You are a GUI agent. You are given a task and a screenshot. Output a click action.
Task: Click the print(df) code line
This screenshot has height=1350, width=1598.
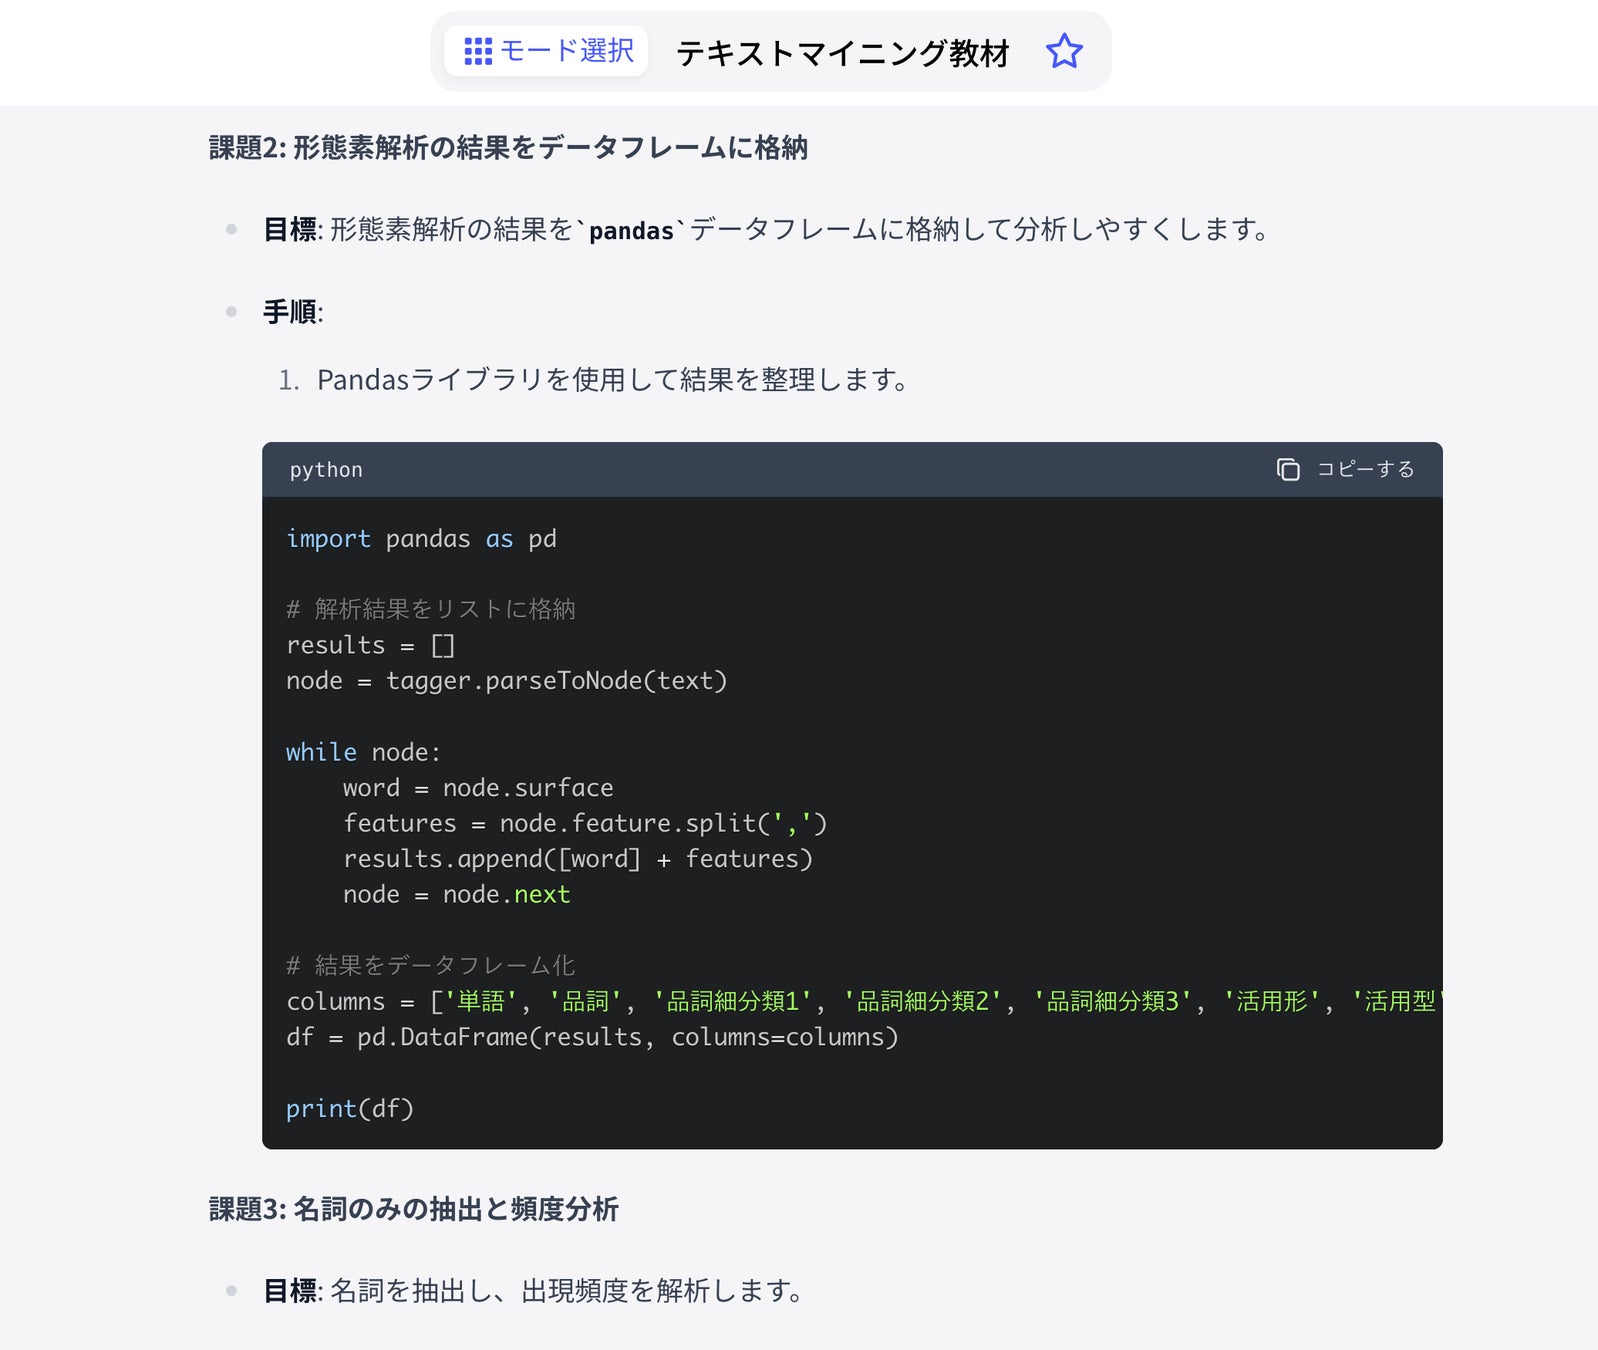click(x=349, y=1109)
